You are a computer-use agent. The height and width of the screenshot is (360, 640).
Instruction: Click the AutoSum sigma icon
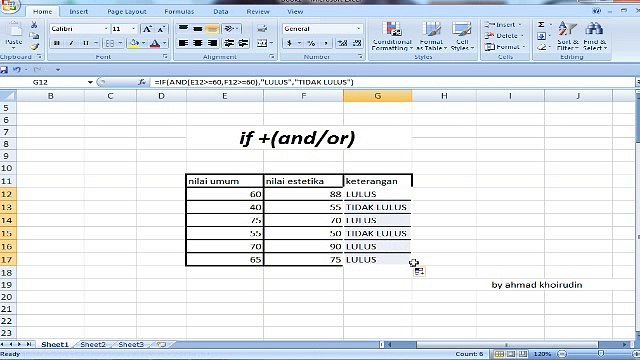(x=541, y=25)
